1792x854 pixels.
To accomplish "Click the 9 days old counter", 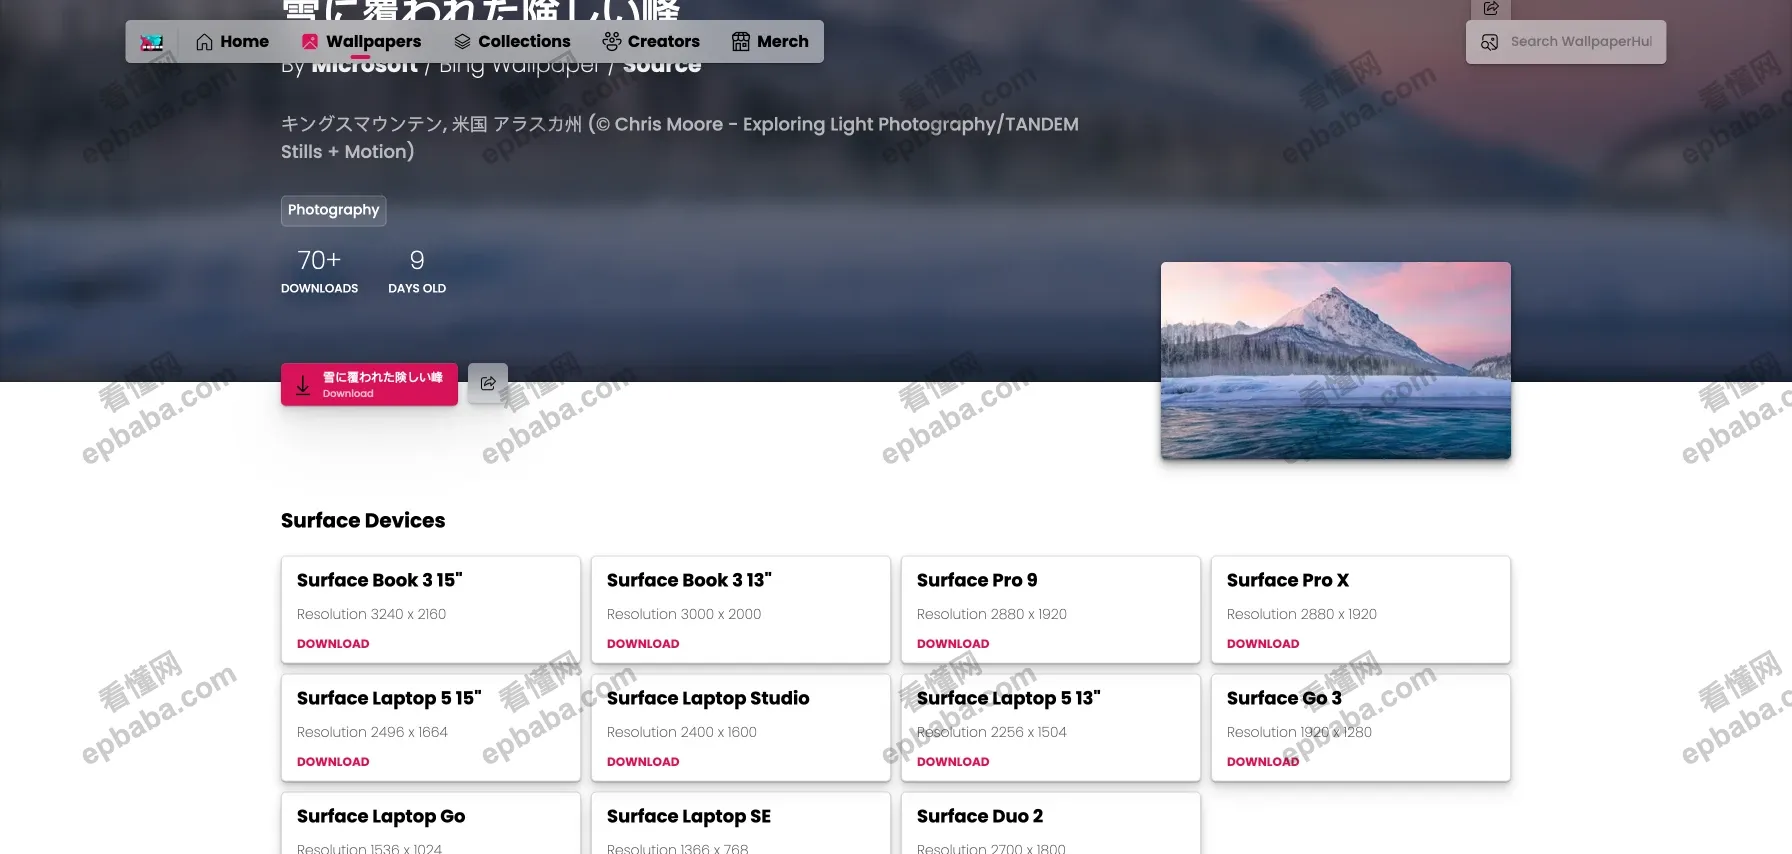I will tap(417, 271).
